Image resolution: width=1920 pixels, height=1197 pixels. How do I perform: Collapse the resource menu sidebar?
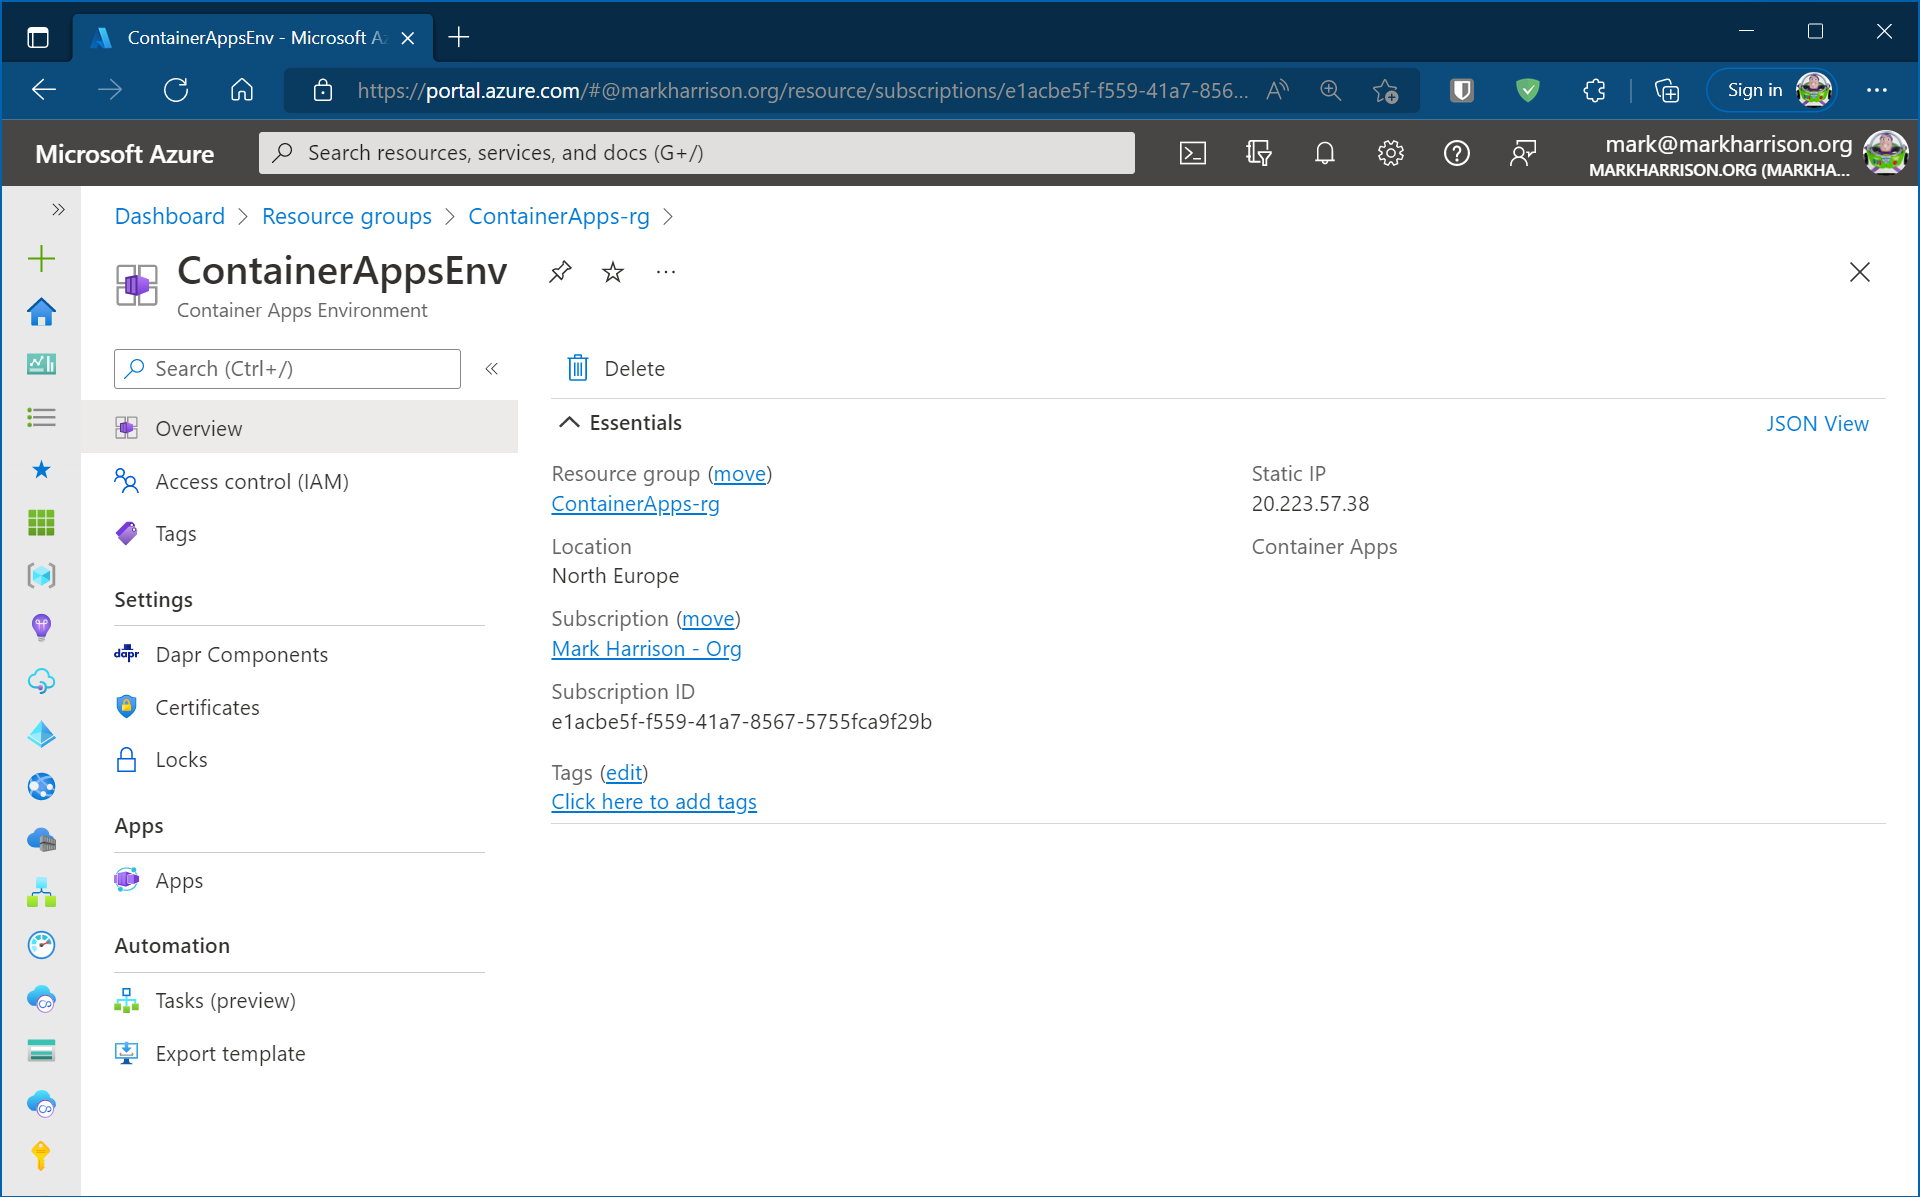tap(492, 369)
